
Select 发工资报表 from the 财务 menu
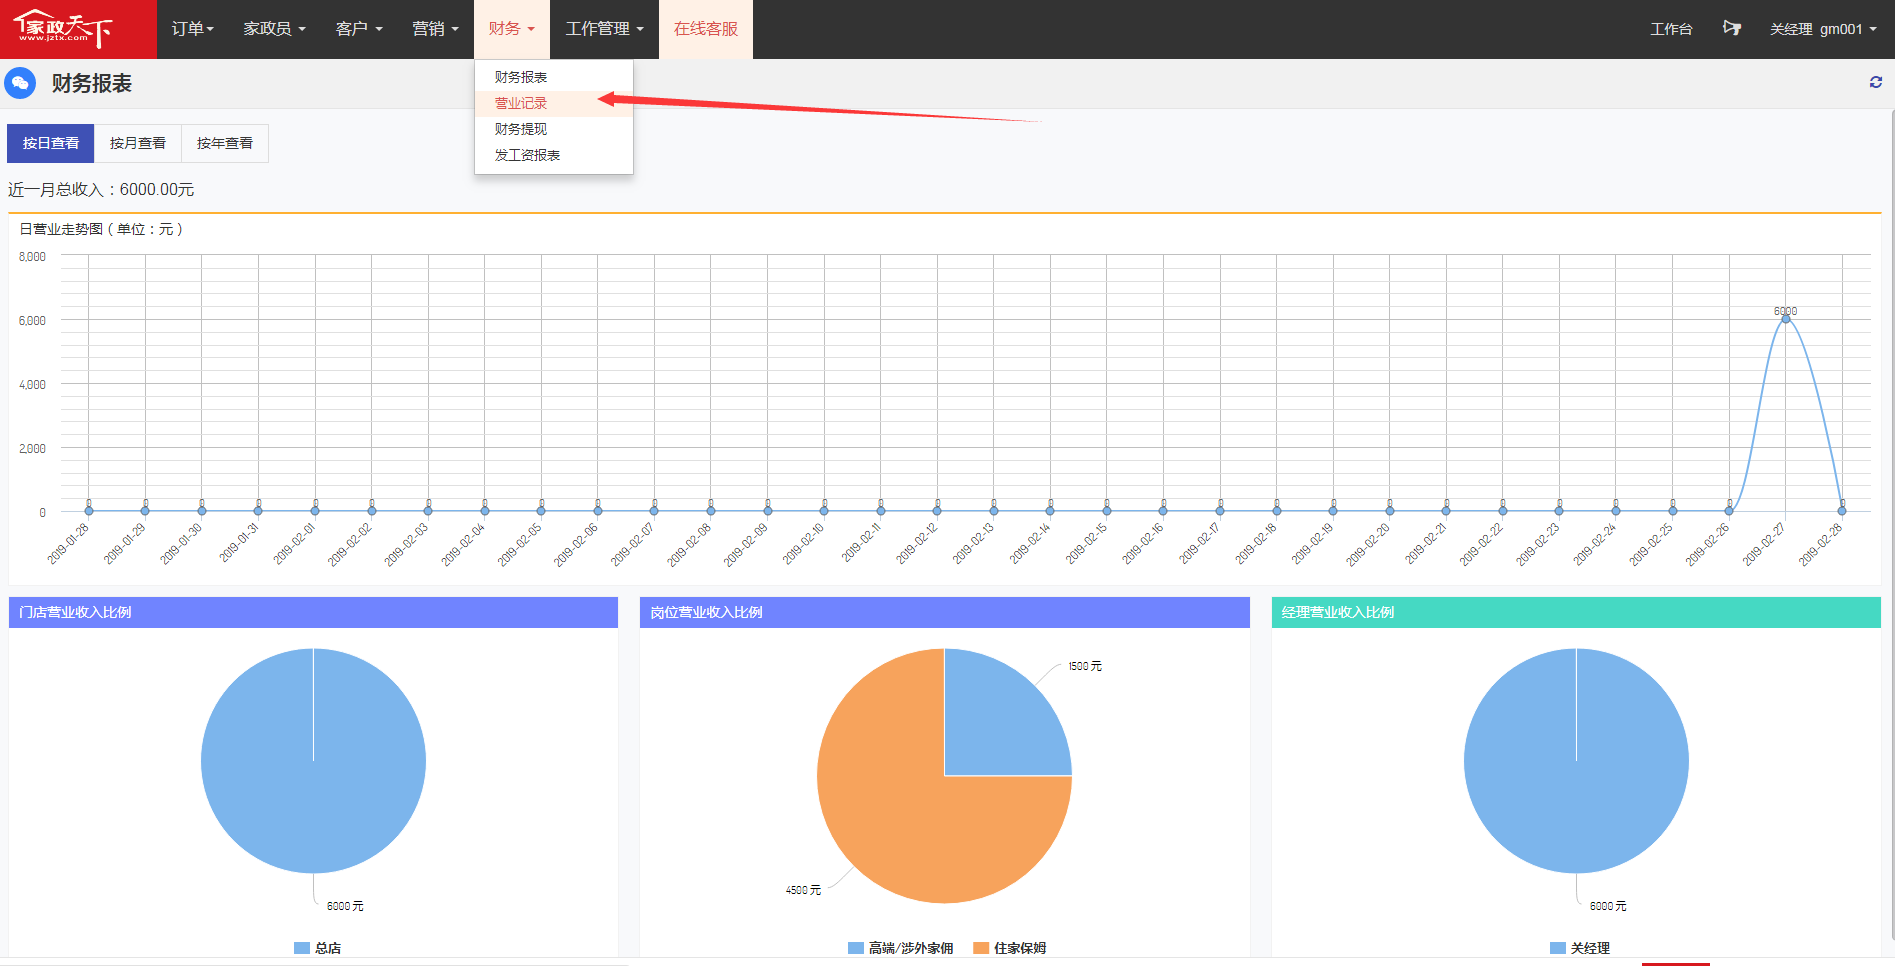tap(553, 155)
